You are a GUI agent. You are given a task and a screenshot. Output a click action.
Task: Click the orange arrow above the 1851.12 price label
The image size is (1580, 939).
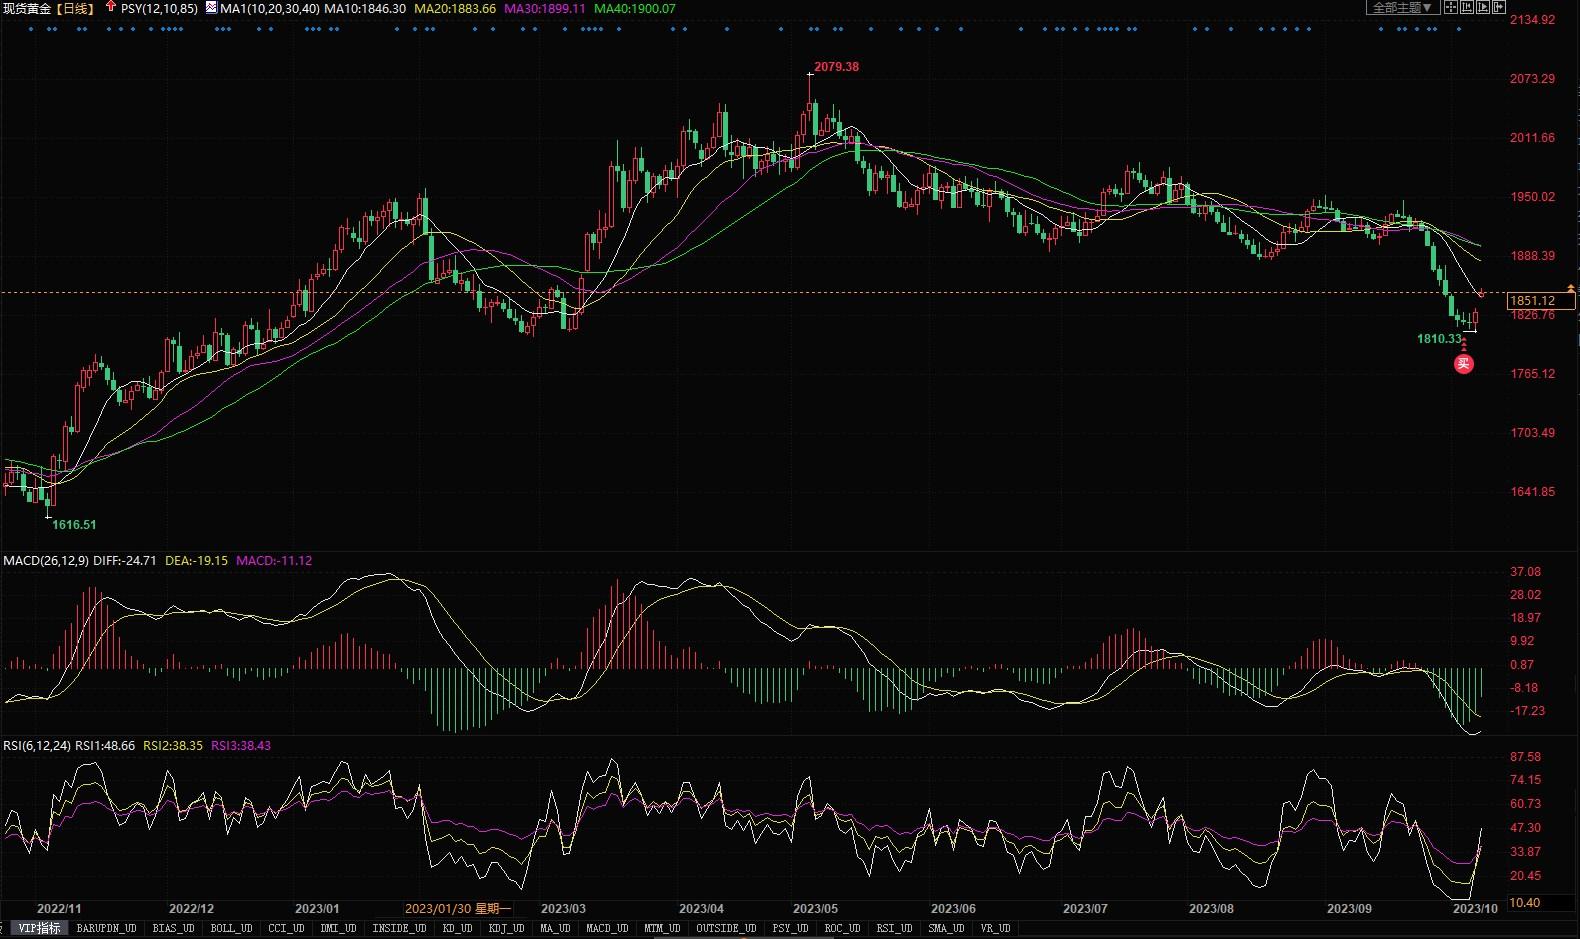coord(1571,289)
